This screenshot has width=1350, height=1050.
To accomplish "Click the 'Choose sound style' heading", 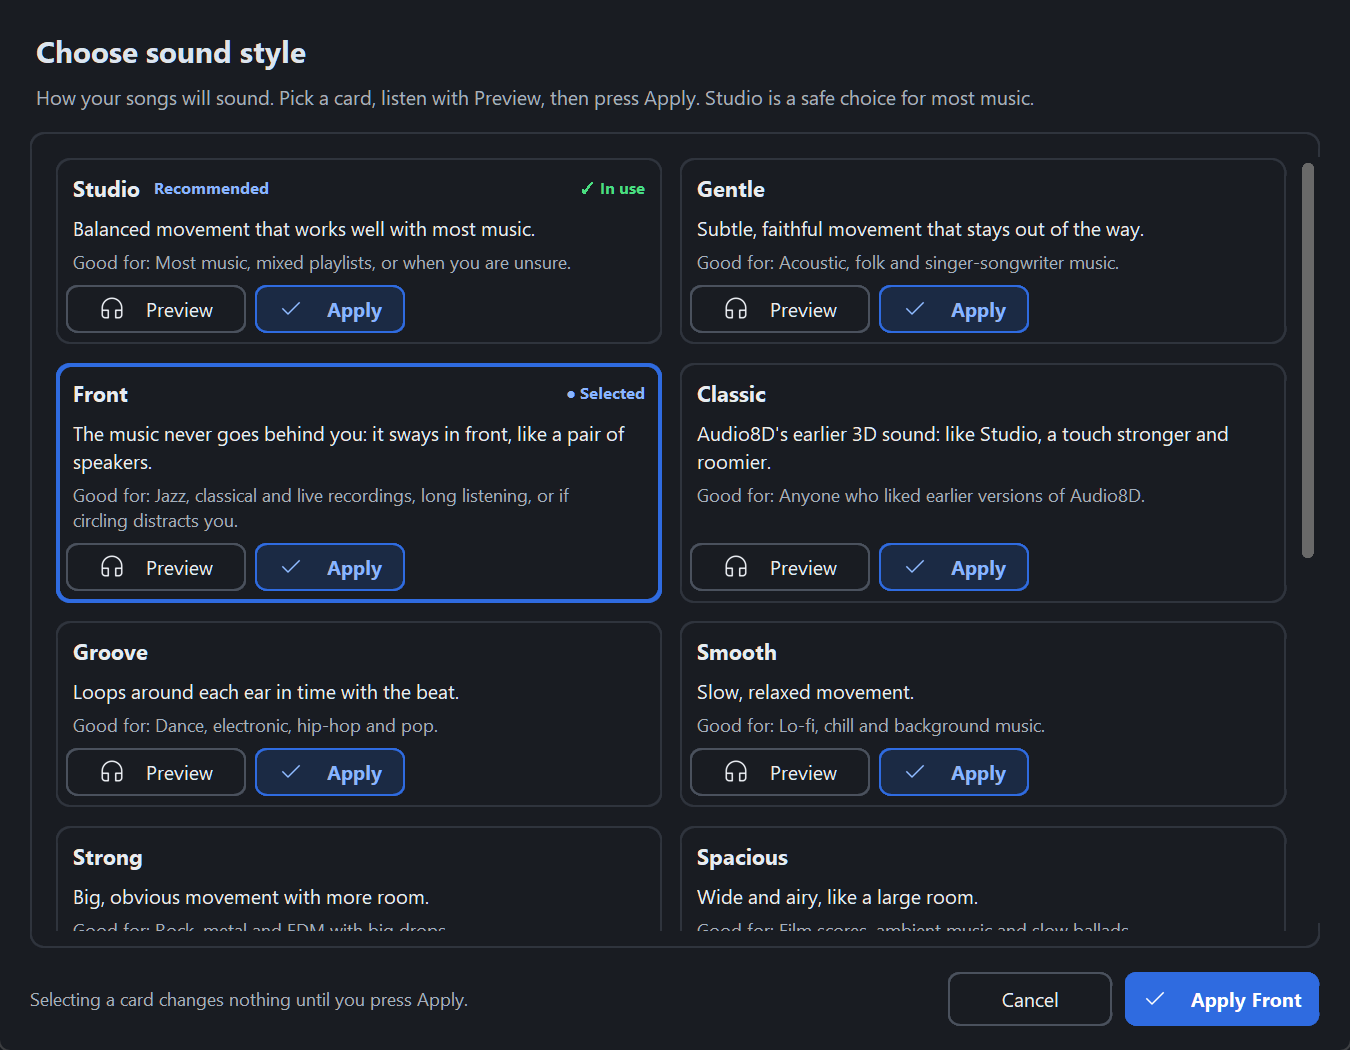I will (x=171, y=53).
